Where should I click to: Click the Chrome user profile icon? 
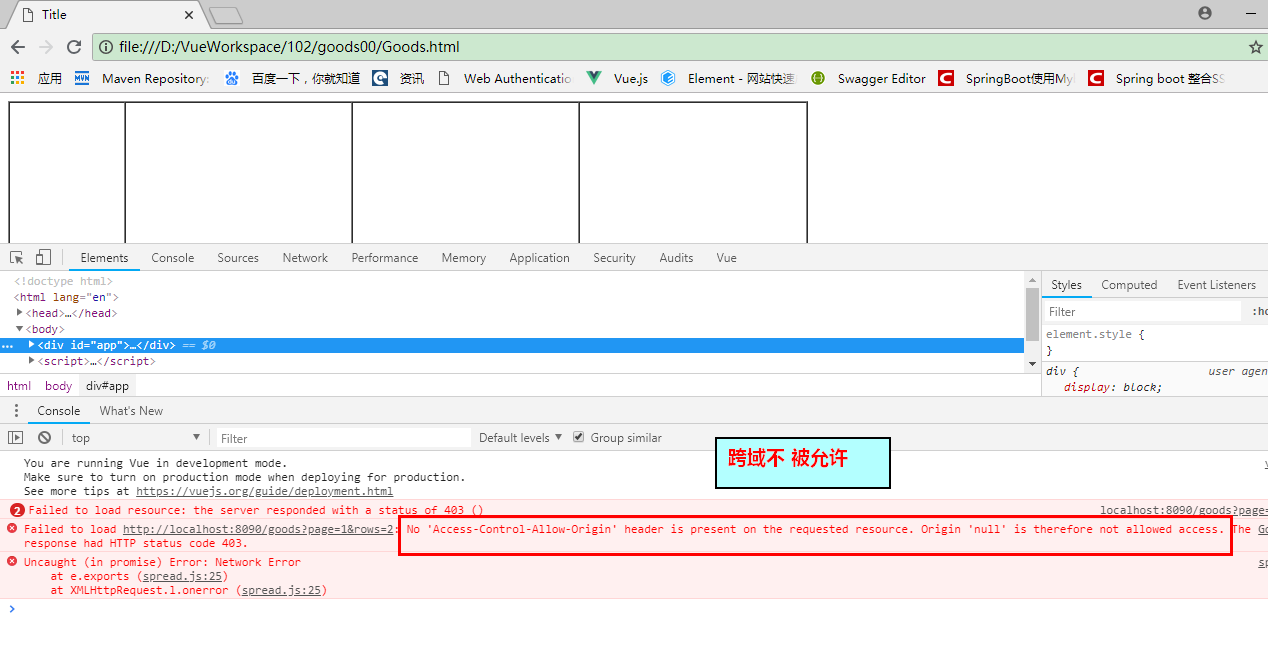[x=1205, y=13]
